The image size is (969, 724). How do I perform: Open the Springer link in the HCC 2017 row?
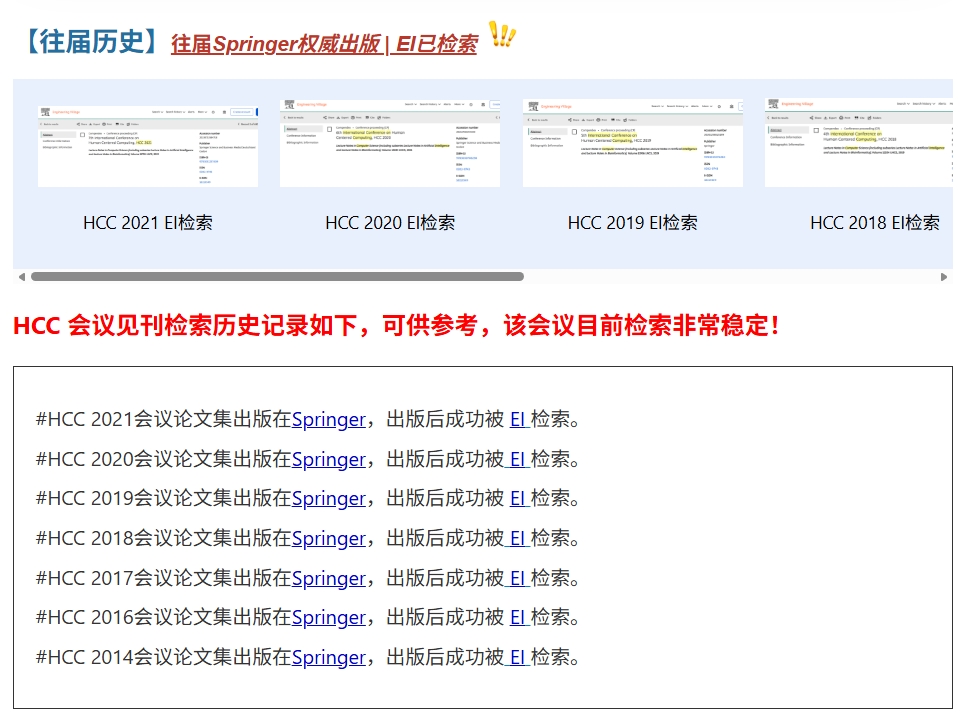tap(329, 578)
